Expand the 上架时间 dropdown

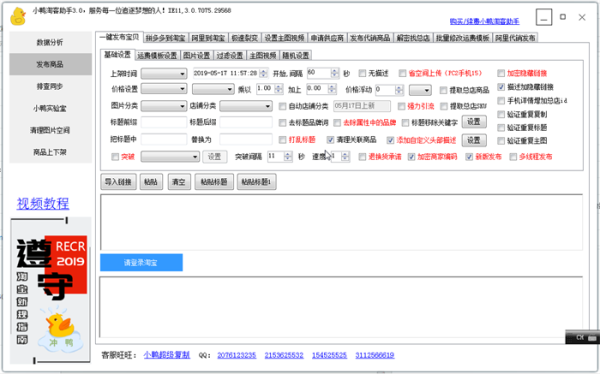click(164, 73)
